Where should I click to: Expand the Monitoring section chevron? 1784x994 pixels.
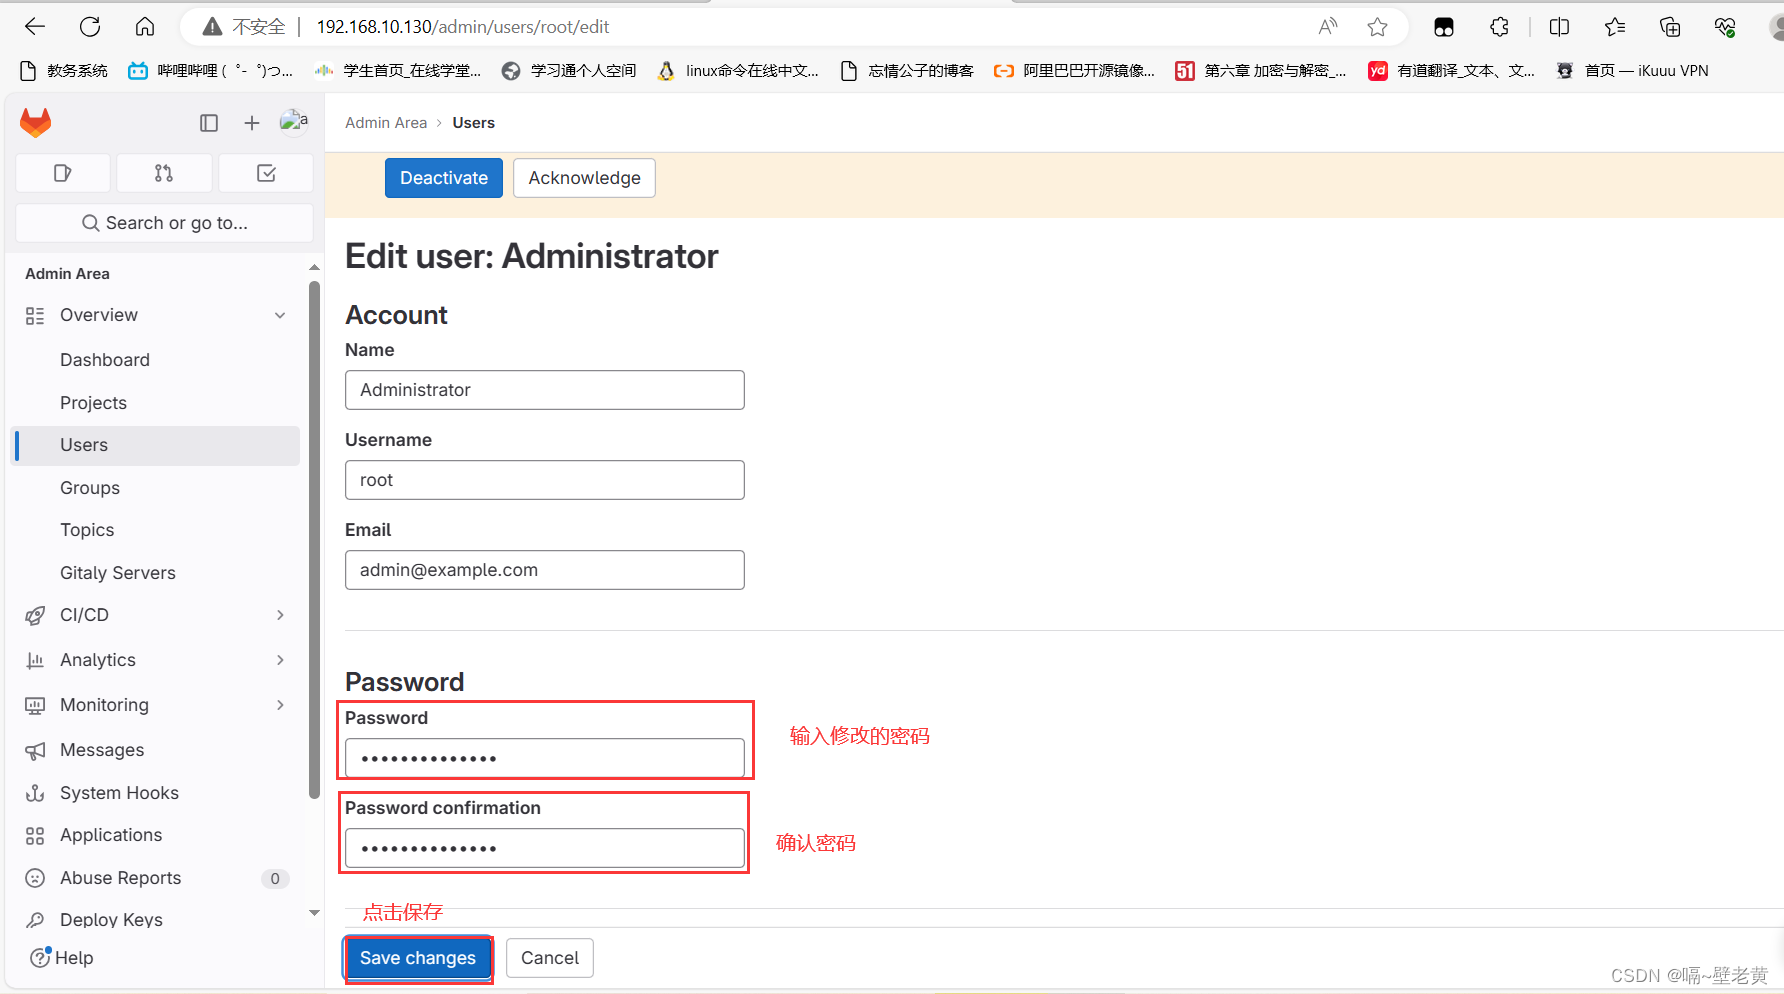[280, 705]
